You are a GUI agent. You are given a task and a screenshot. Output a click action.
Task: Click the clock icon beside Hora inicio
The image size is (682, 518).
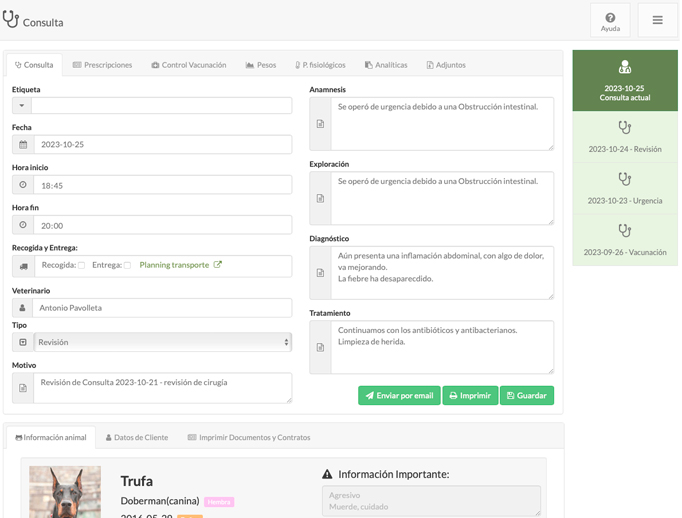pos(23,185)
